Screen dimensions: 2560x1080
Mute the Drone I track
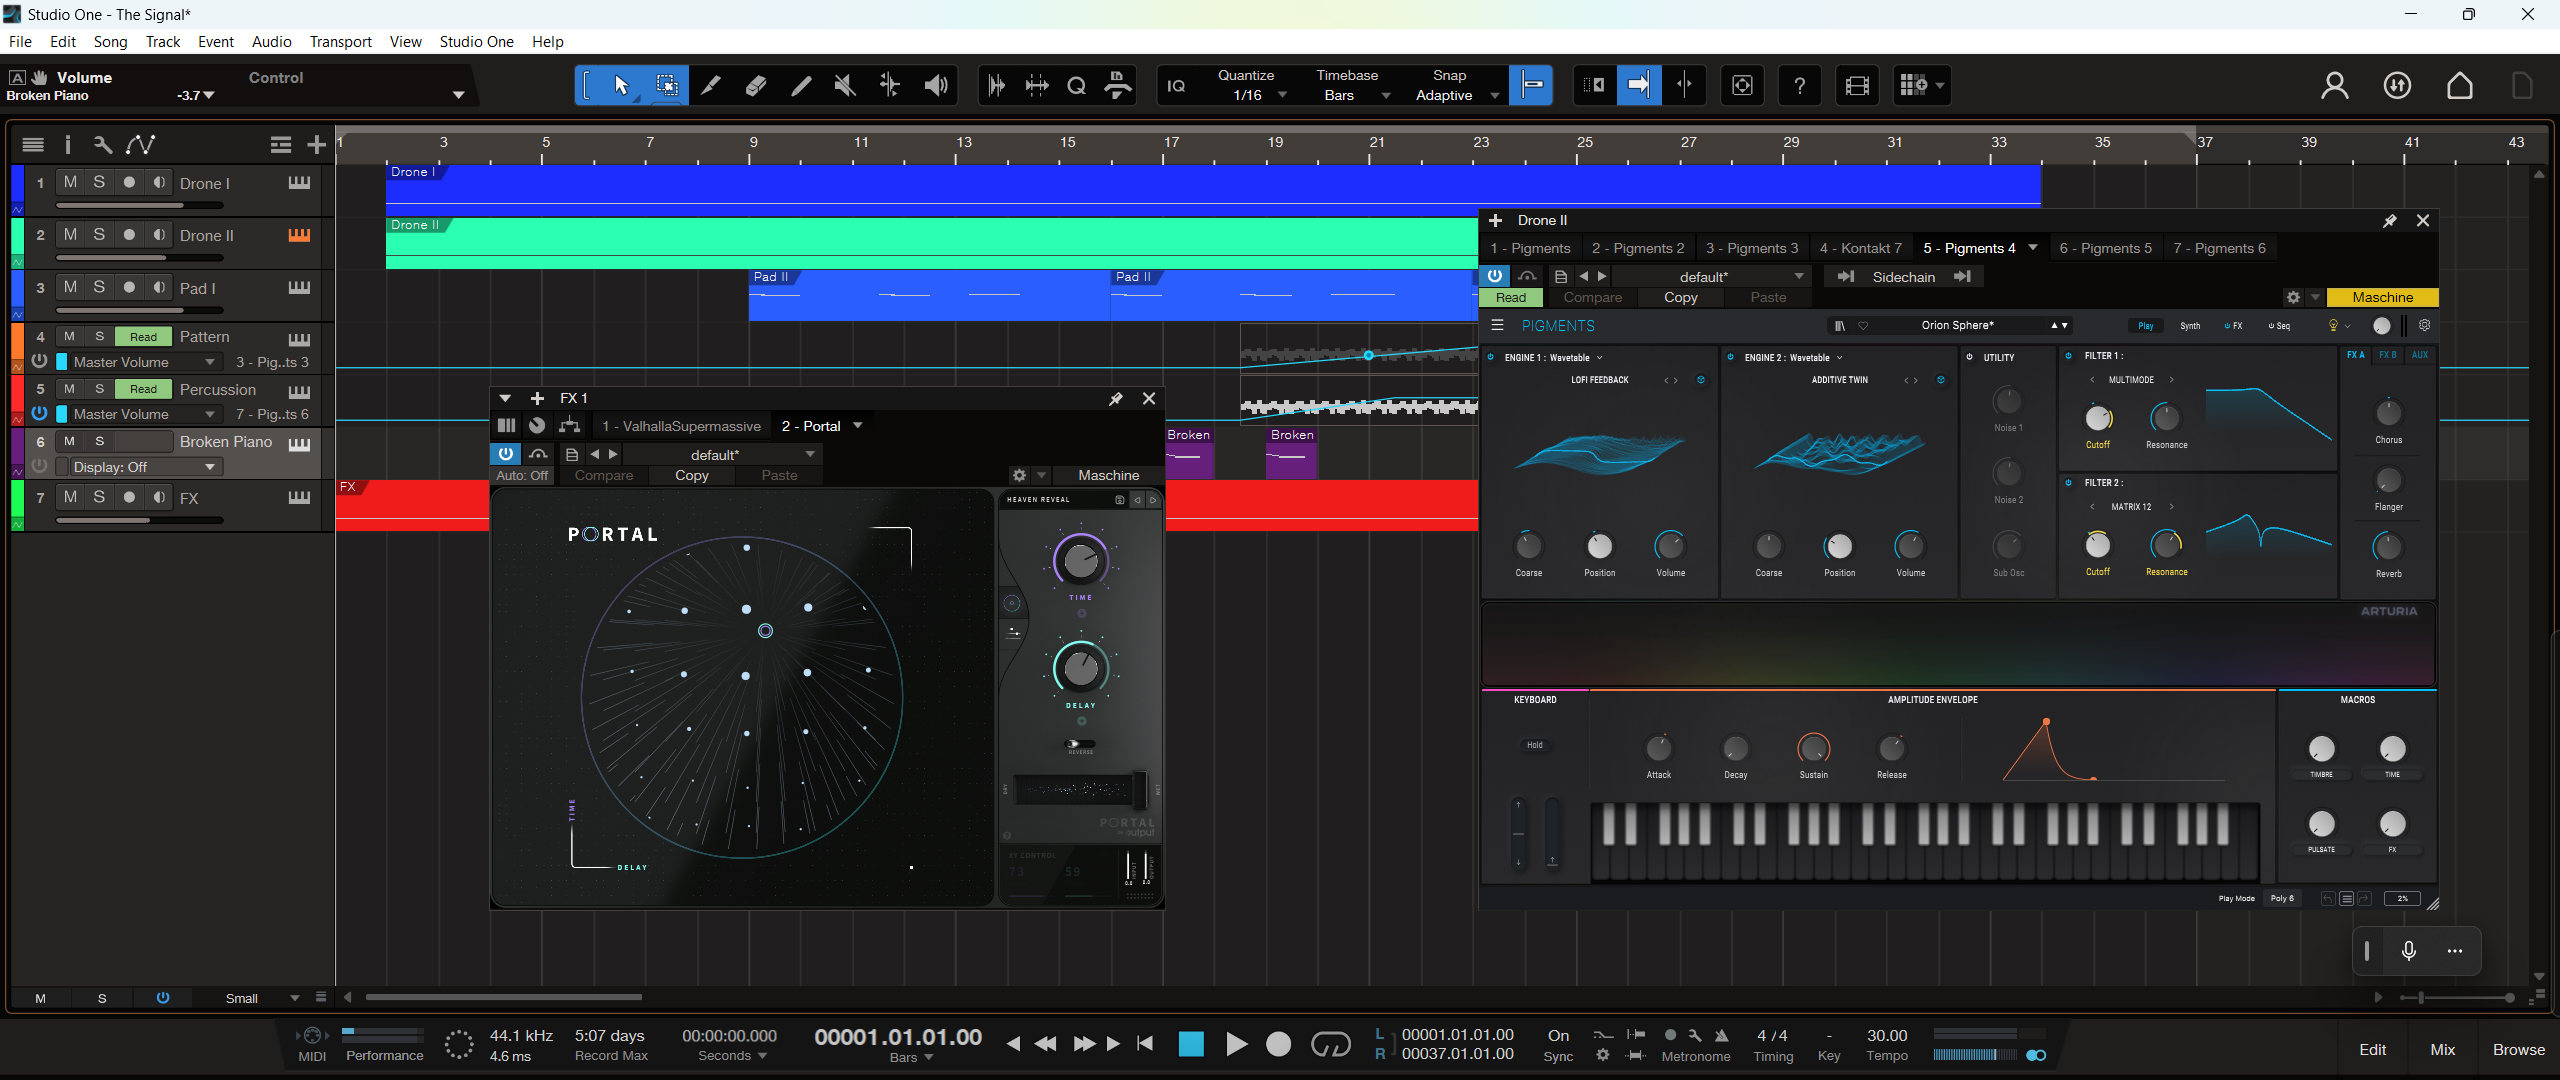click(x=70, y=182)
